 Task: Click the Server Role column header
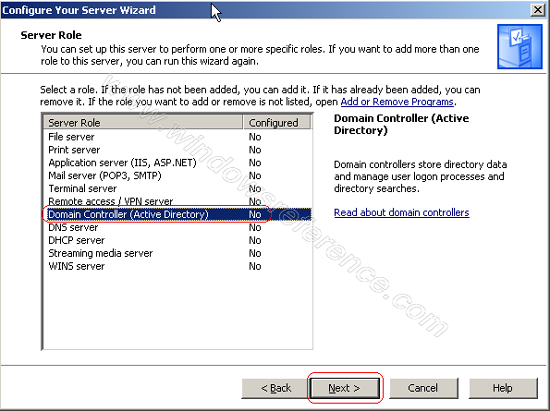point(143,123)
